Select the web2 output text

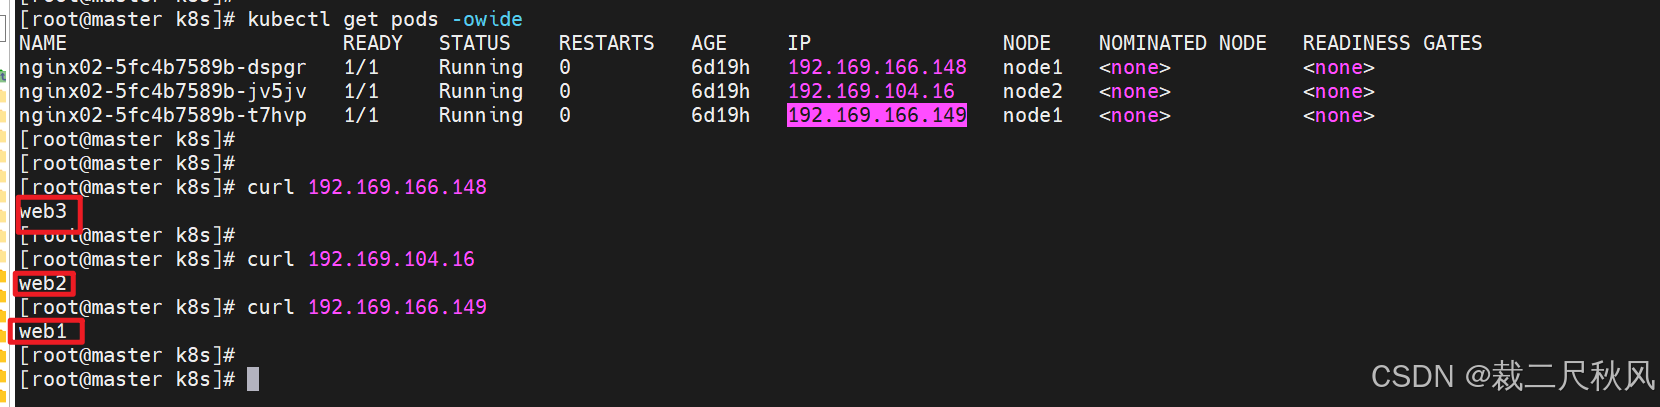tap(43, 283)
